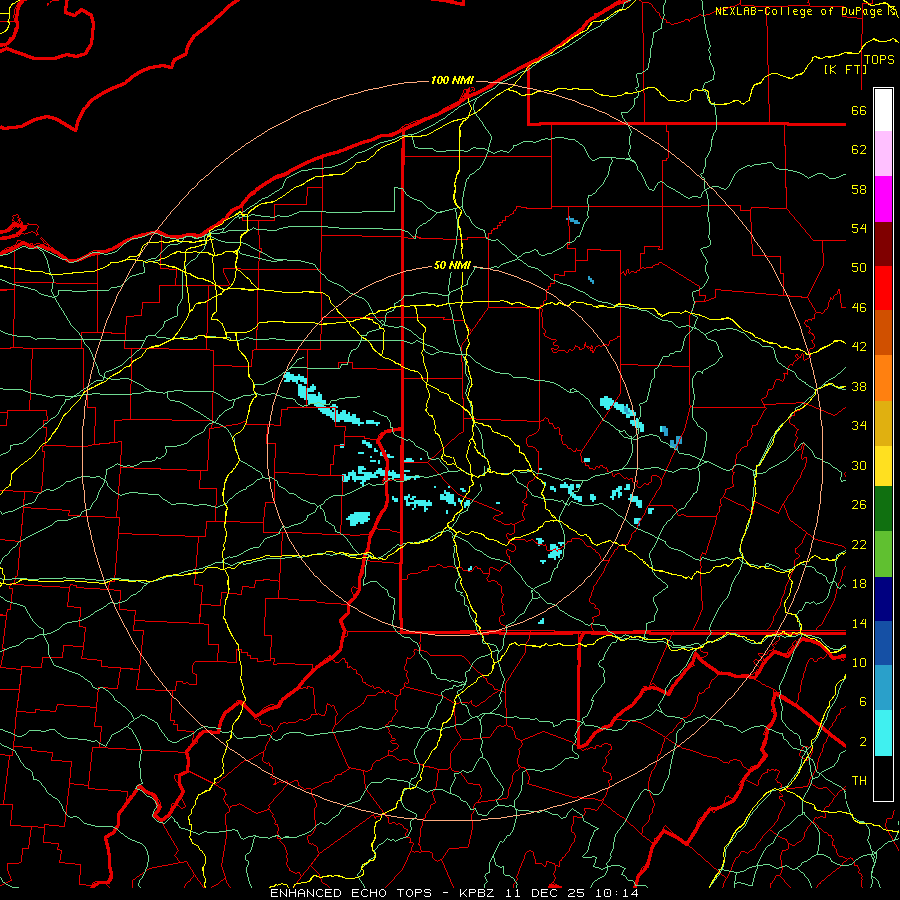Viewport: 900px width, 900px height.
Task: Click the "TH" threshold legend label
Action: 859,781
